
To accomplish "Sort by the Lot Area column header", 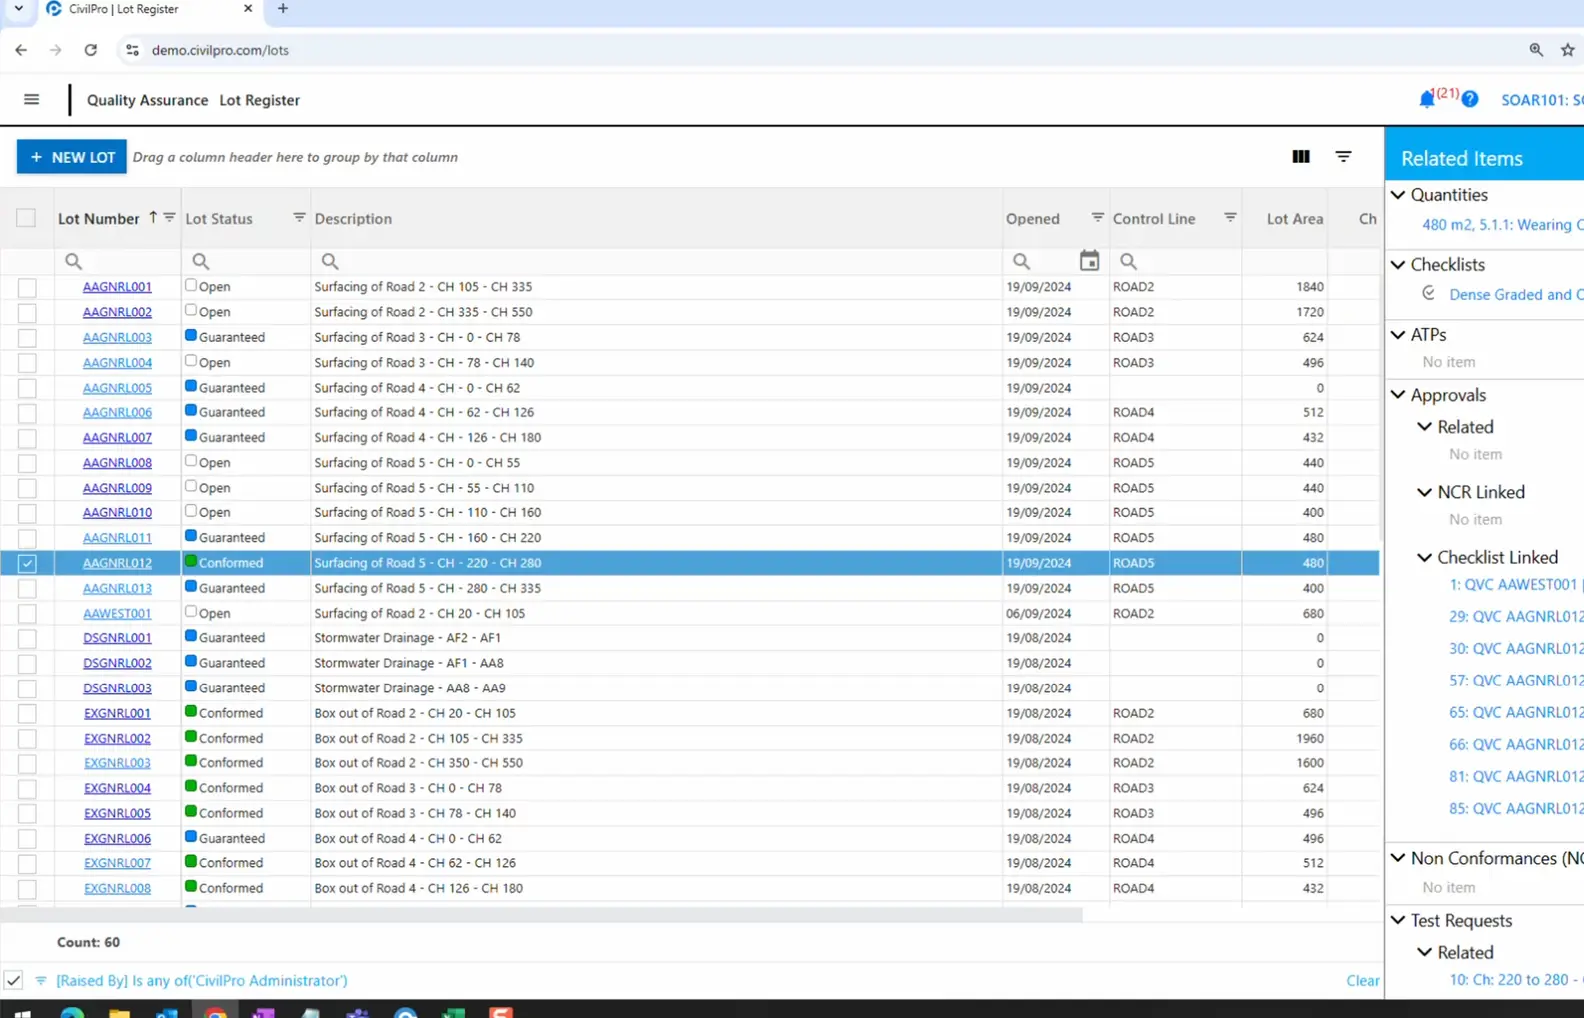I will click(1294, 218).
